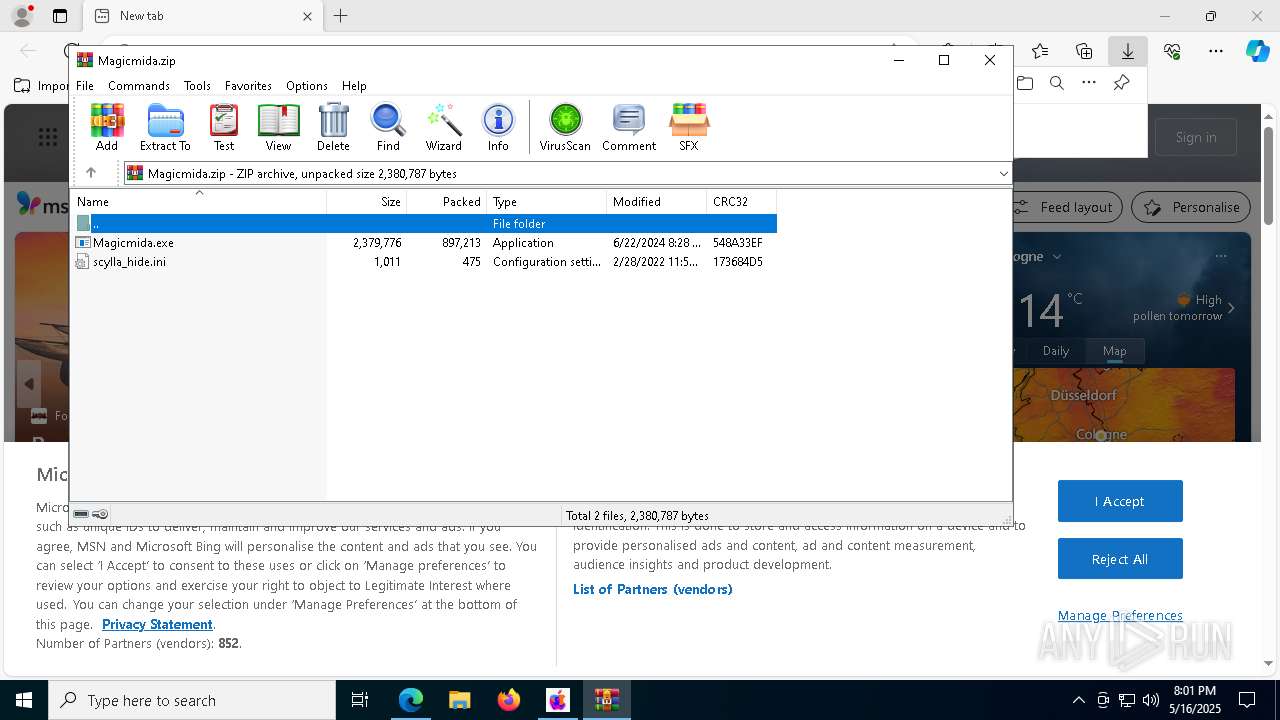Click 'I Accept' in the browser consent banner
The height and width of the screenshot is (720, 1280).
click(x=1120, y=501)
